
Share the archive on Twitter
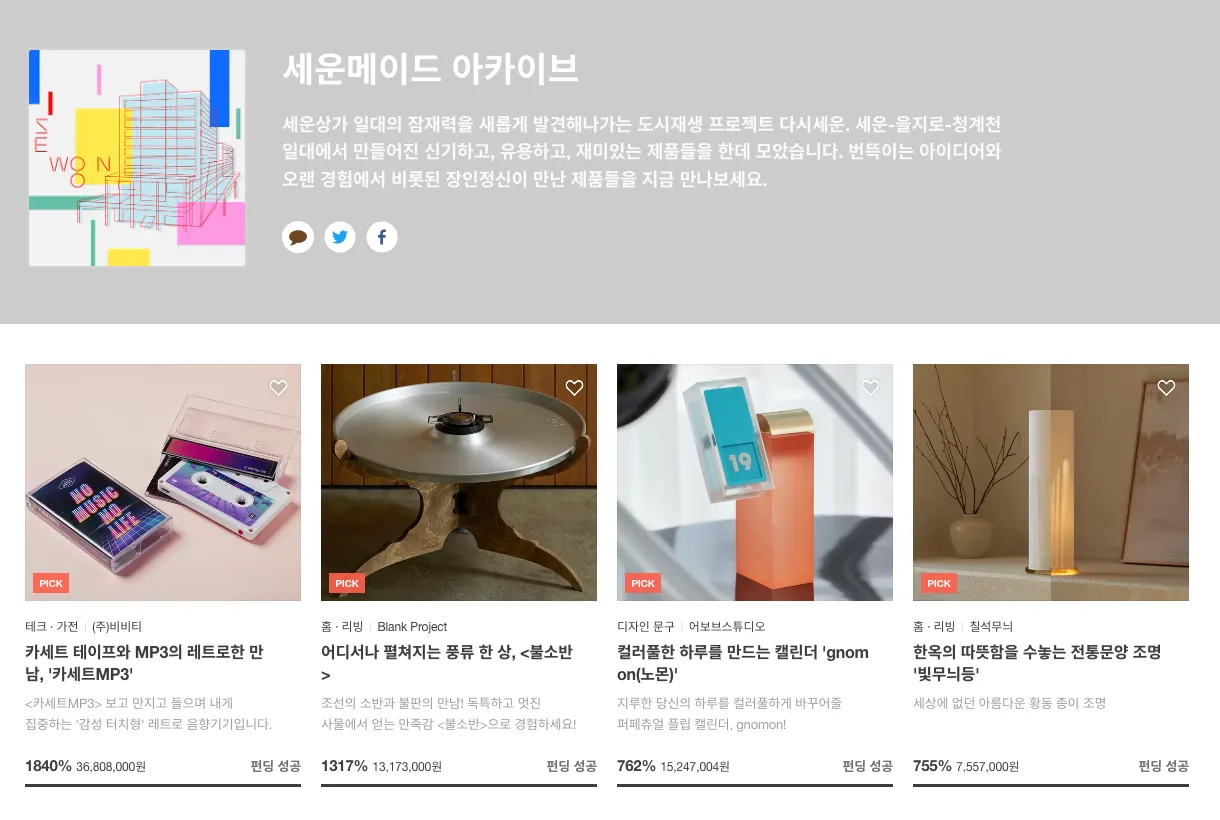340,237
